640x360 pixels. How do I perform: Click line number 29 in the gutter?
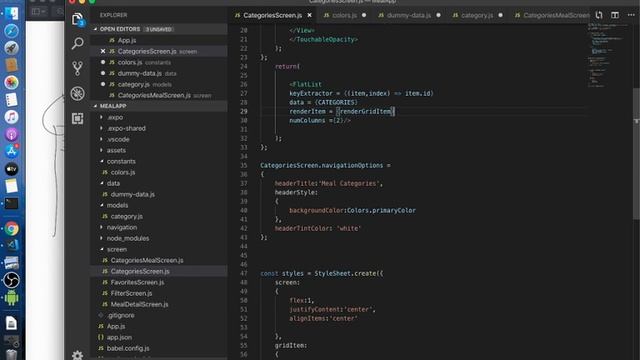point(244,111)
